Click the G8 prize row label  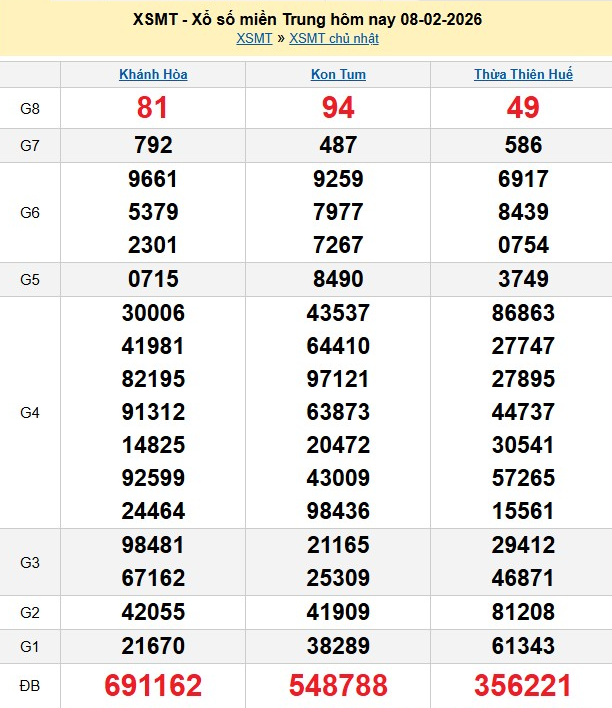[30, 108]
